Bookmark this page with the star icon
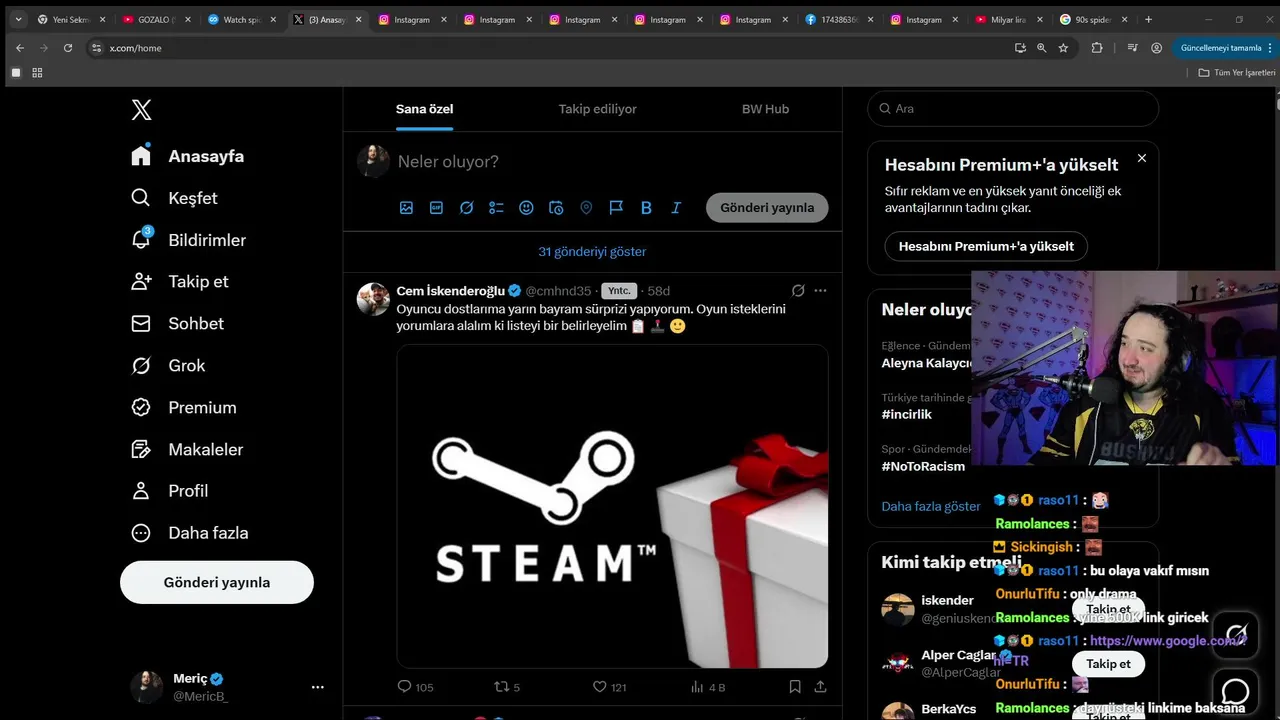This screenshot has width=1280, height=720. click(1063, 48)
